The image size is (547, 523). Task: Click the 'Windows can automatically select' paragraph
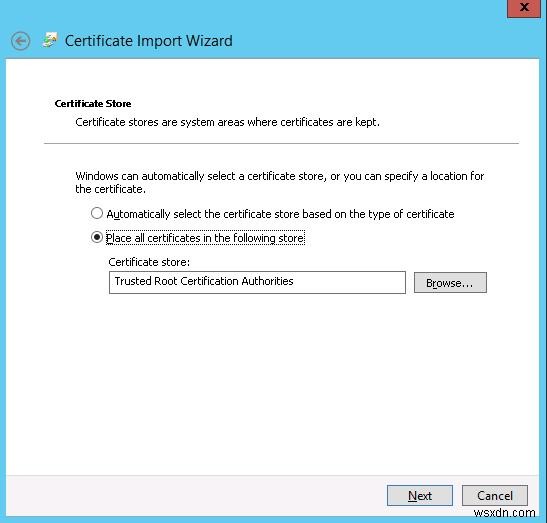279,182
